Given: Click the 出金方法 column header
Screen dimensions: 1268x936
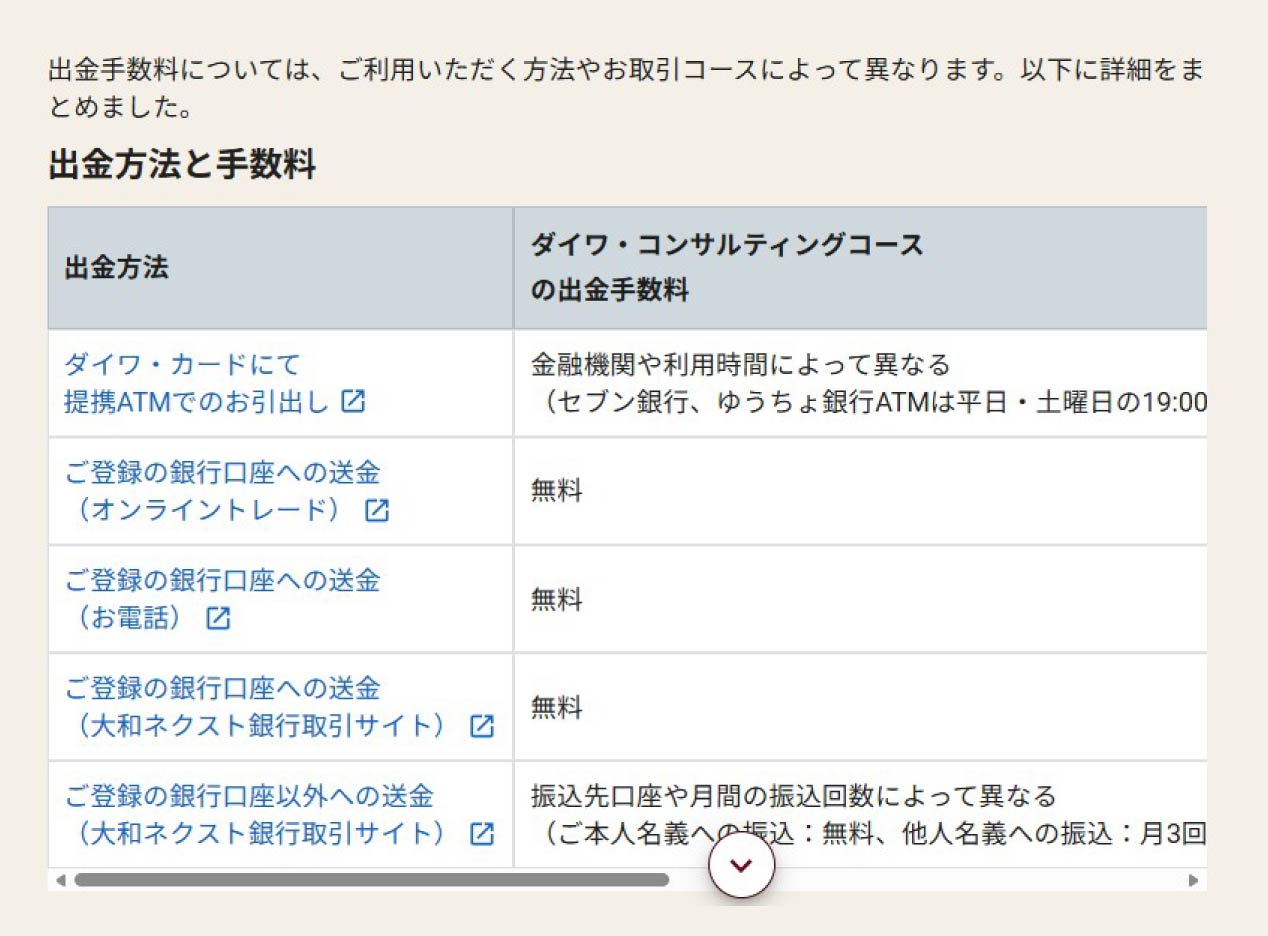Looking at the screenshot, I should click(117, 268).
